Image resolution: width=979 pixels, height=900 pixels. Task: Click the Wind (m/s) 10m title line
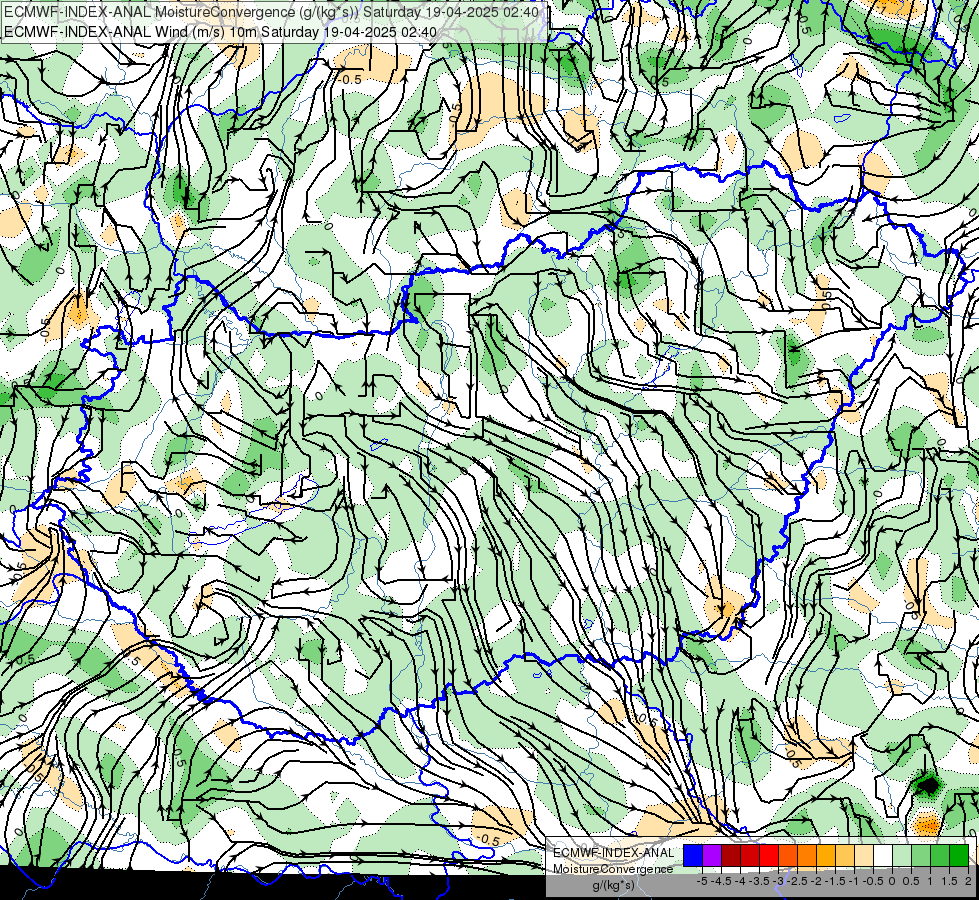point(220,32)
